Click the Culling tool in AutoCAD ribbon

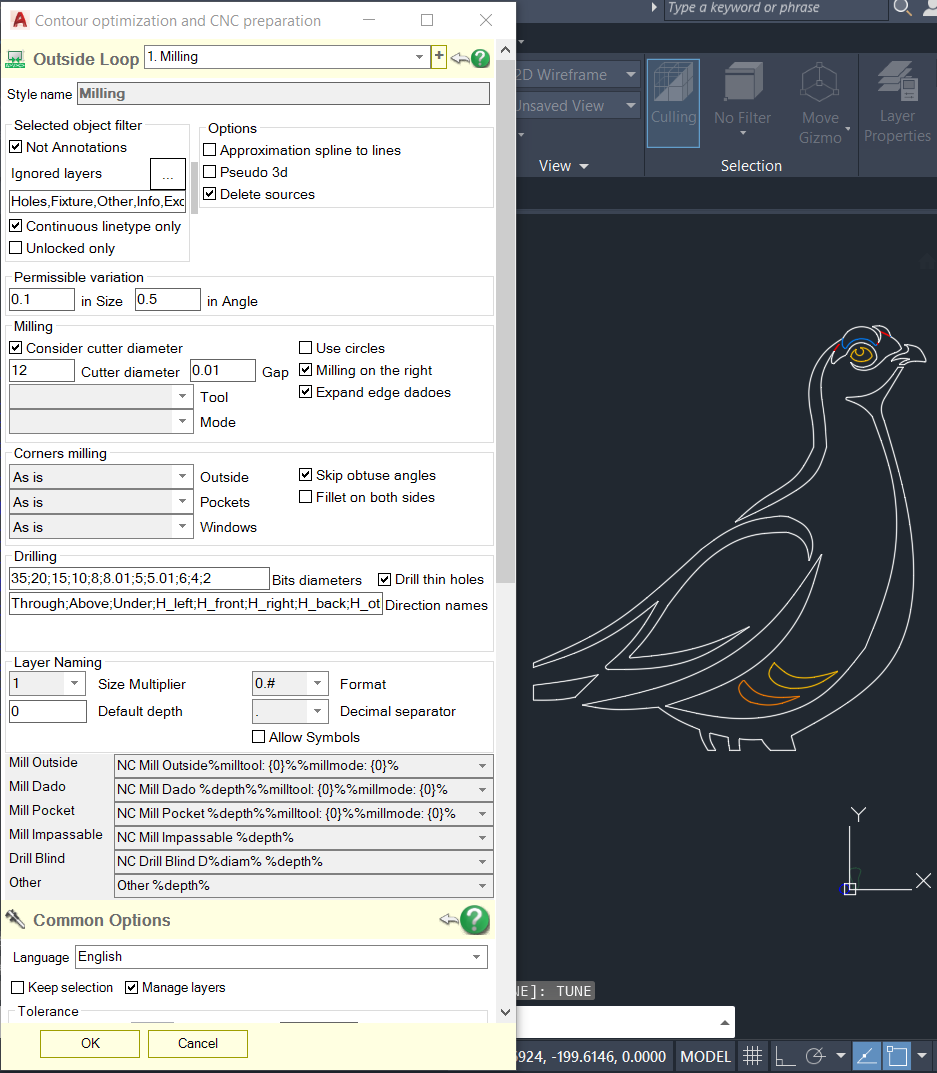(x=673, y=103)
